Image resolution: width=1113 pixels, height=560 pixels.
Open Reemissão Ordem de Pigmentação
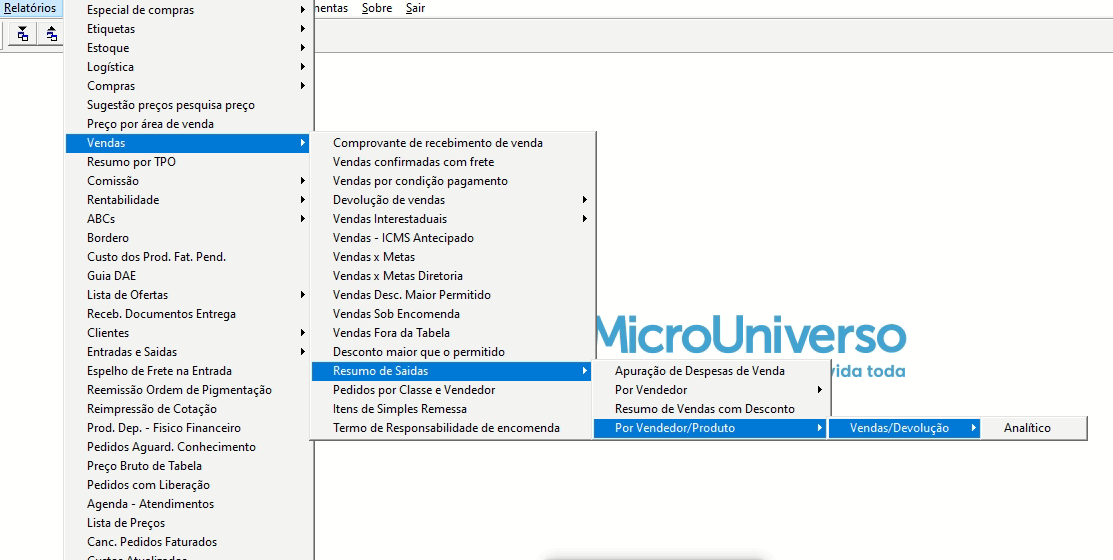(188, 390)
